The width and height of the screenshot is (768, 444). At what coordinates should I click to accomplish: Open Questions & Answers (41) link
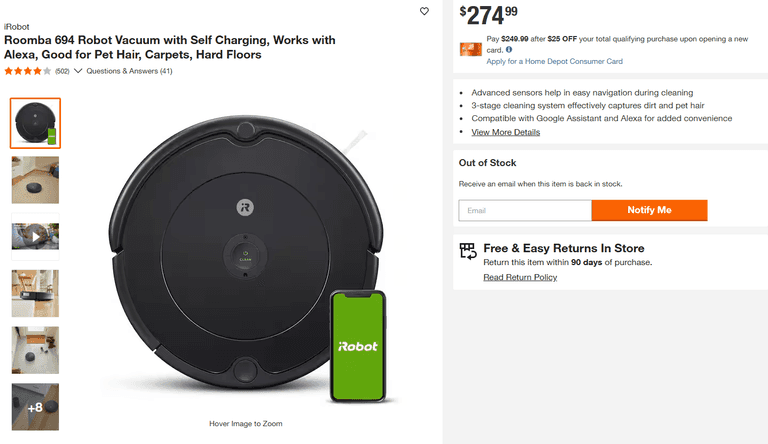click(129, 71)
